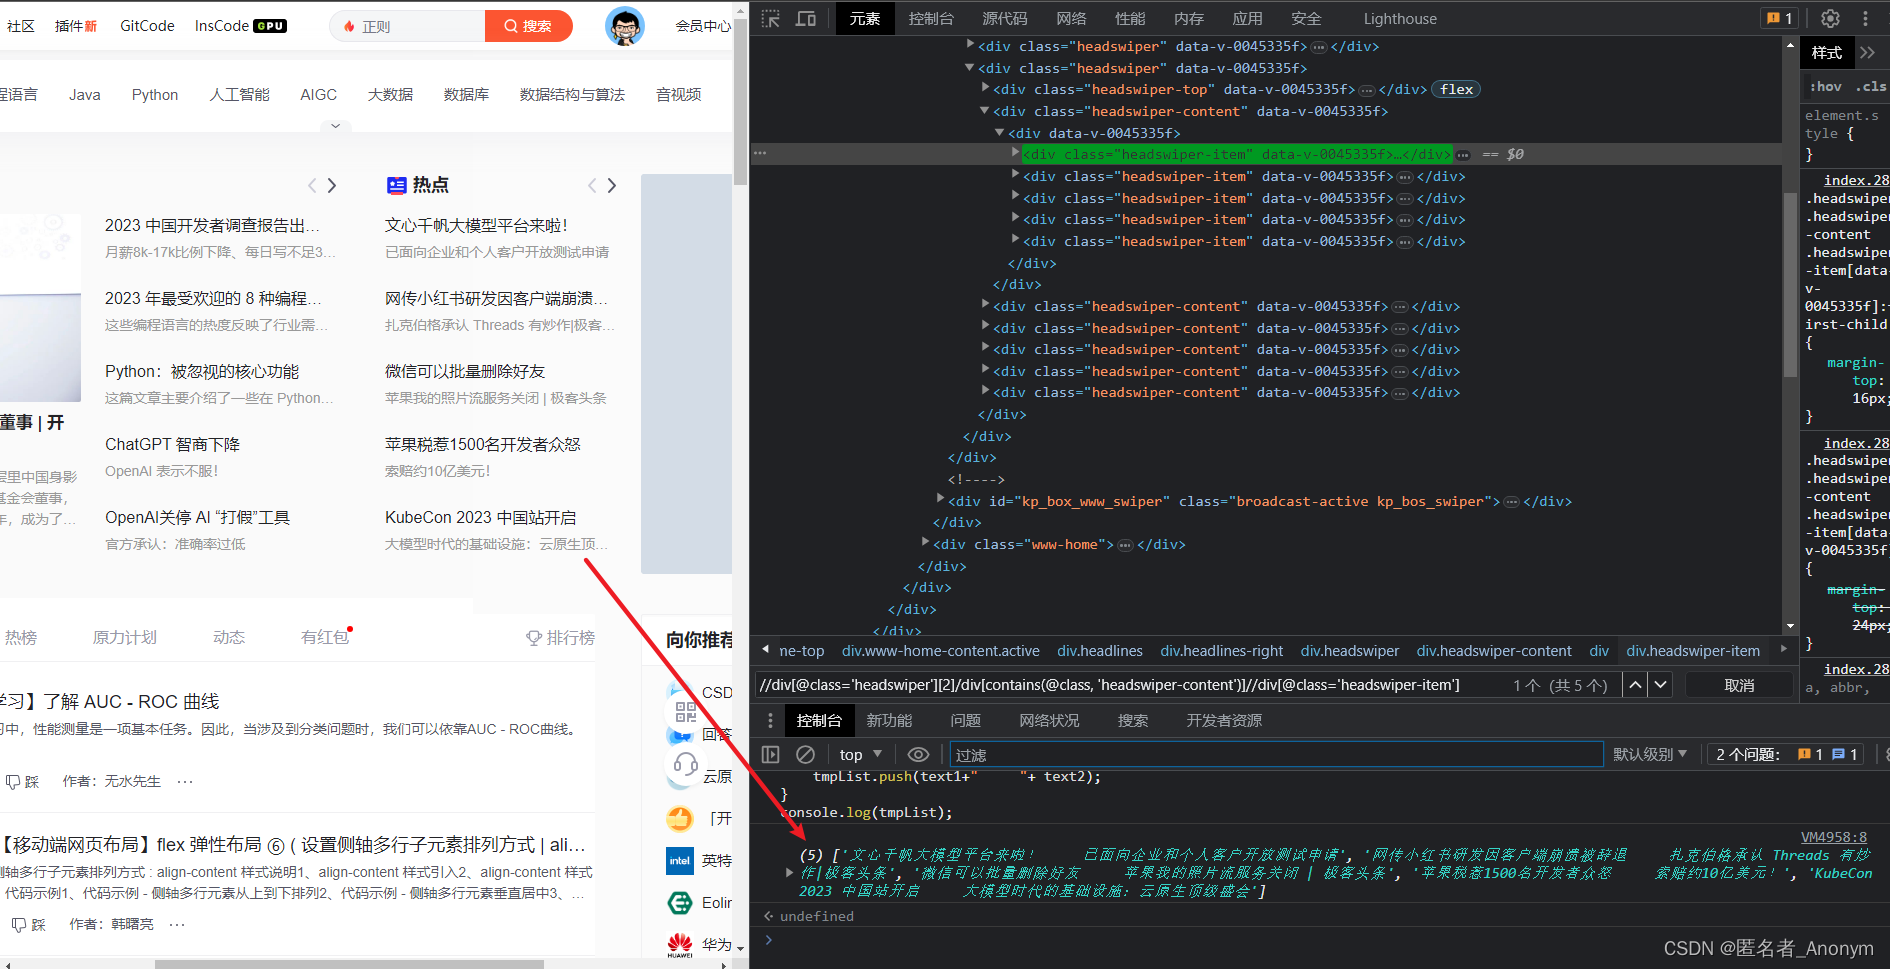This screenshot has width=1890, height=969.
Task: Click the issues warning counter badge
Action: coord(1779,18)
